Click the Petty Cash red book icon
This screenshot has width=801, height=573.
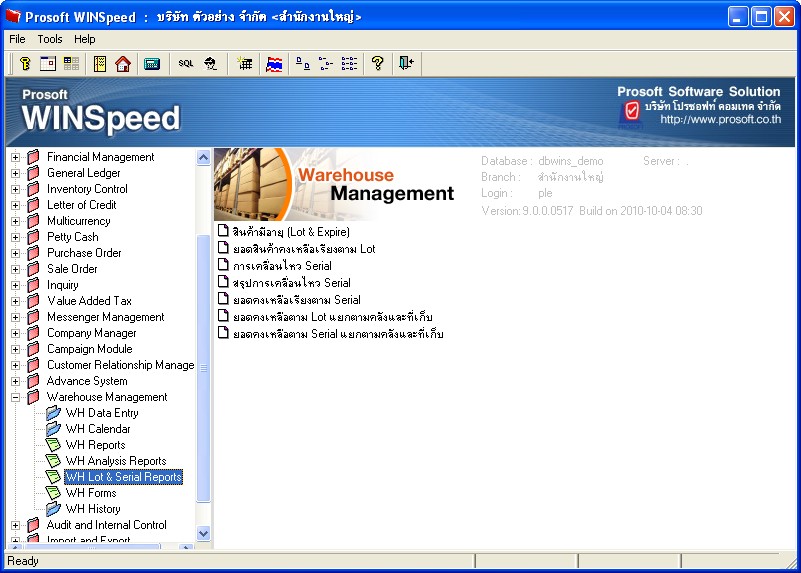click(33, 237)
